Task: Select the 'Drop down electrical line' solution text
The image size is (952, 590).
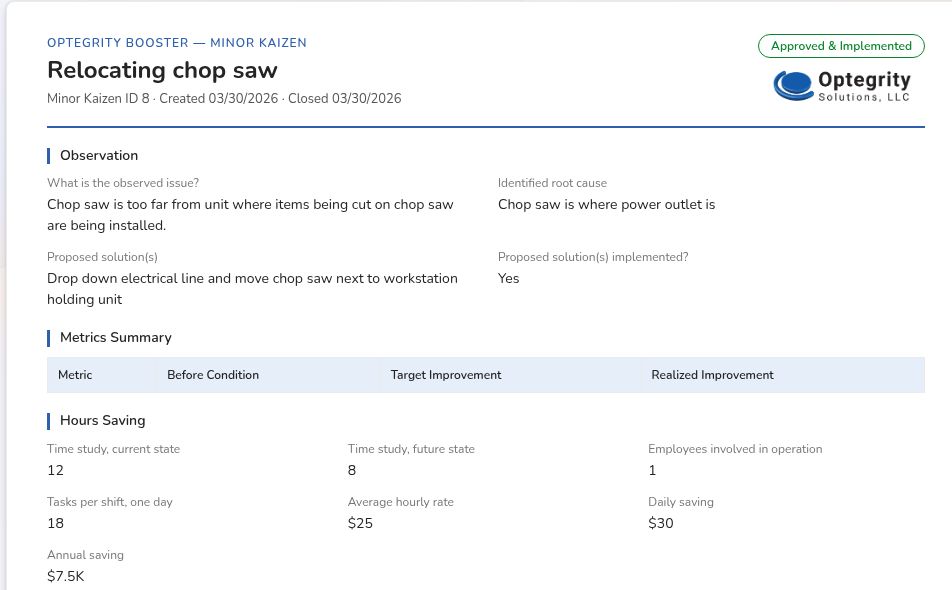Action: coord(253,289)
